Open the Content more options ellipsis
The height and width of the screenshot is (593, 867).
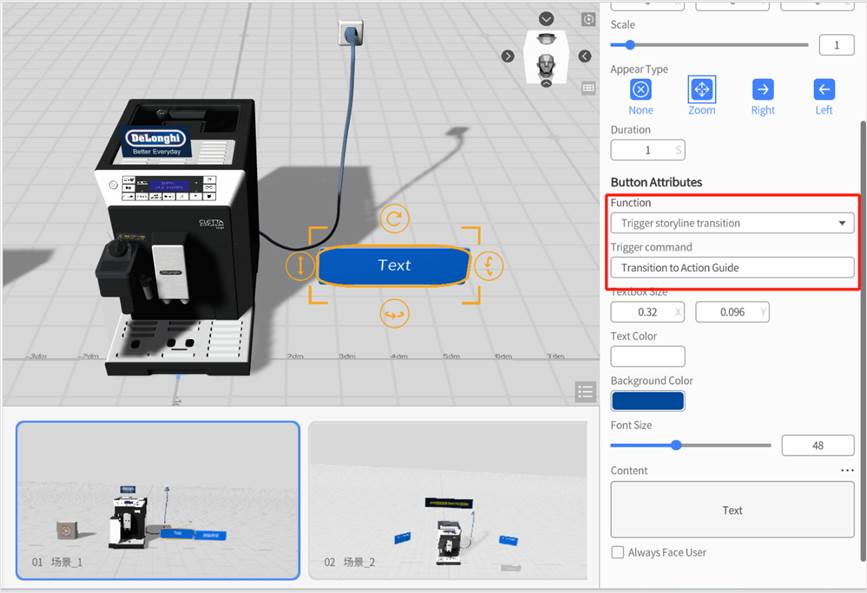[x=847, y=470]
